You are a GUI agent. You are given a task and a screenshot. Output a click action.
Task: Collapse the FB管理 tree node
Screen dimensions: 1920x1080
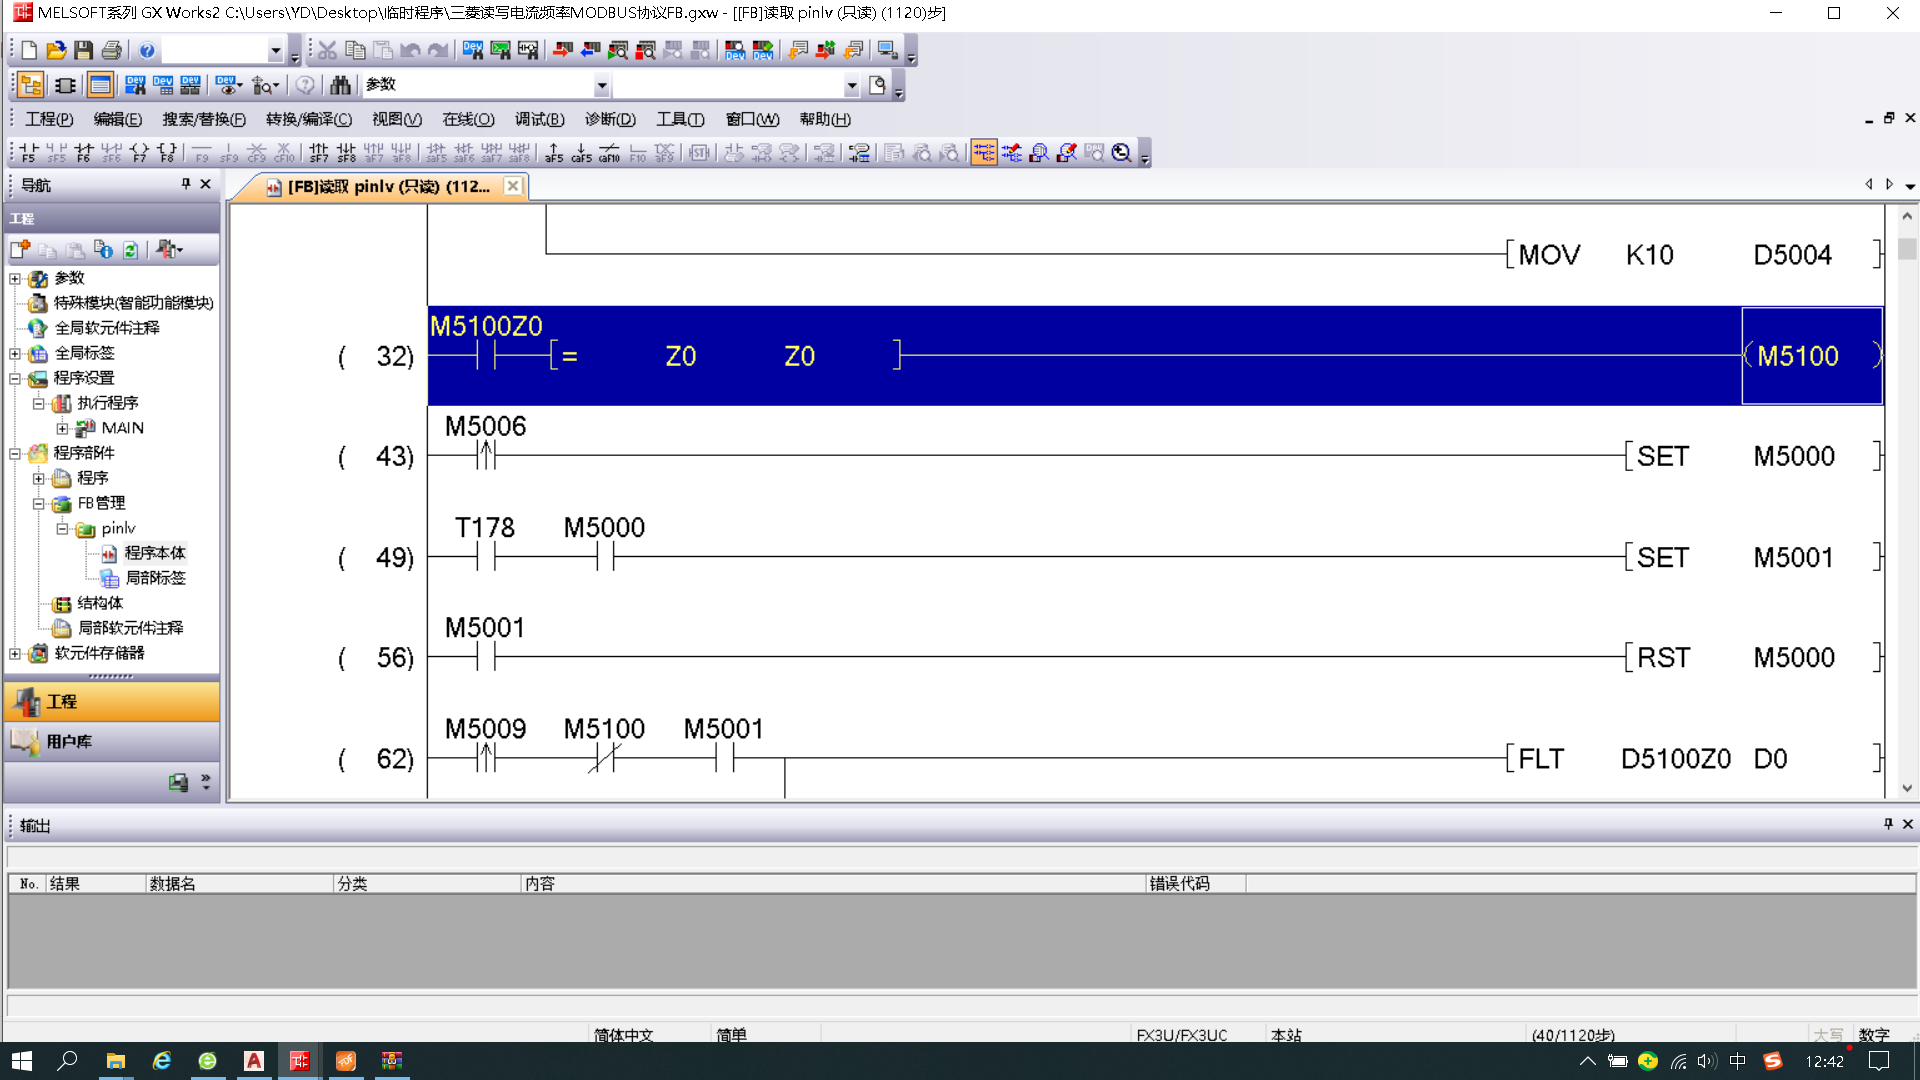pos(39,504)
